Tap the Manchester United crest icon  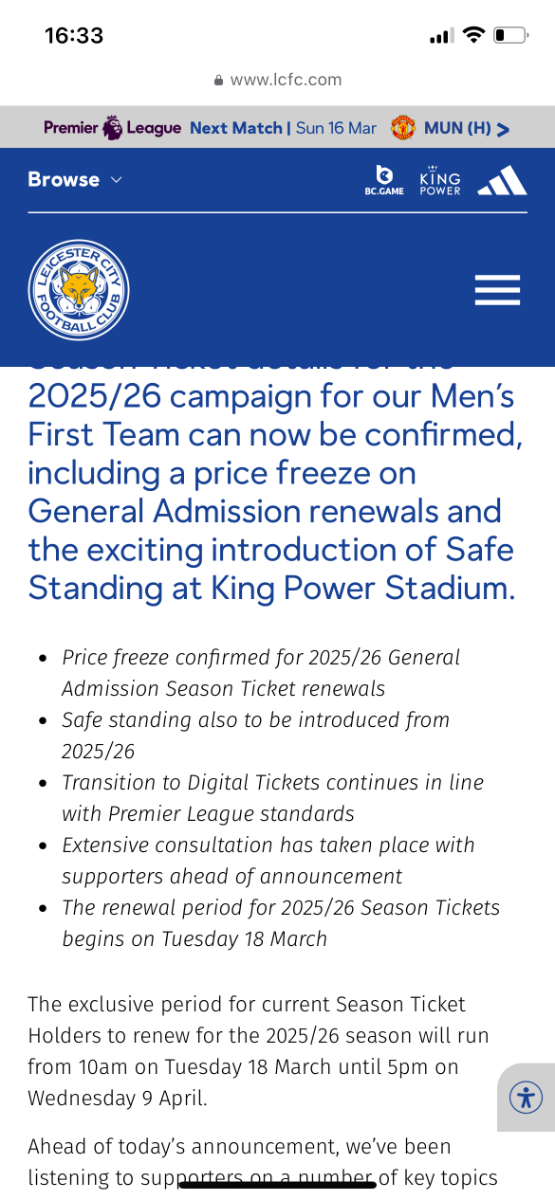pyautogui.click(x=403, y=128)
